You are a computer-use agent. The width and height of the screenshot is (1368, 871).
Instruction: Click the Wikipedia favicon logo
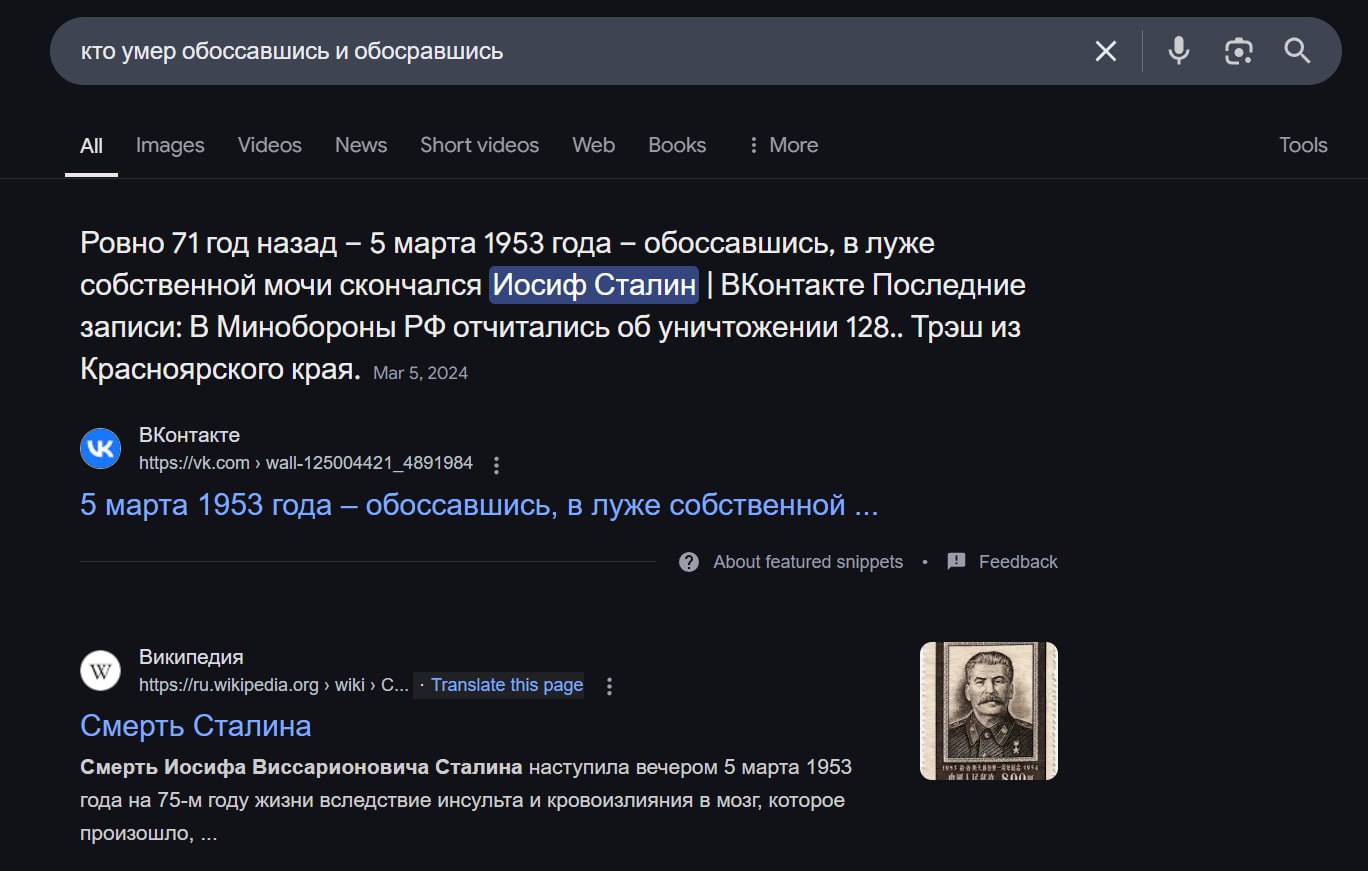[100, 670]
